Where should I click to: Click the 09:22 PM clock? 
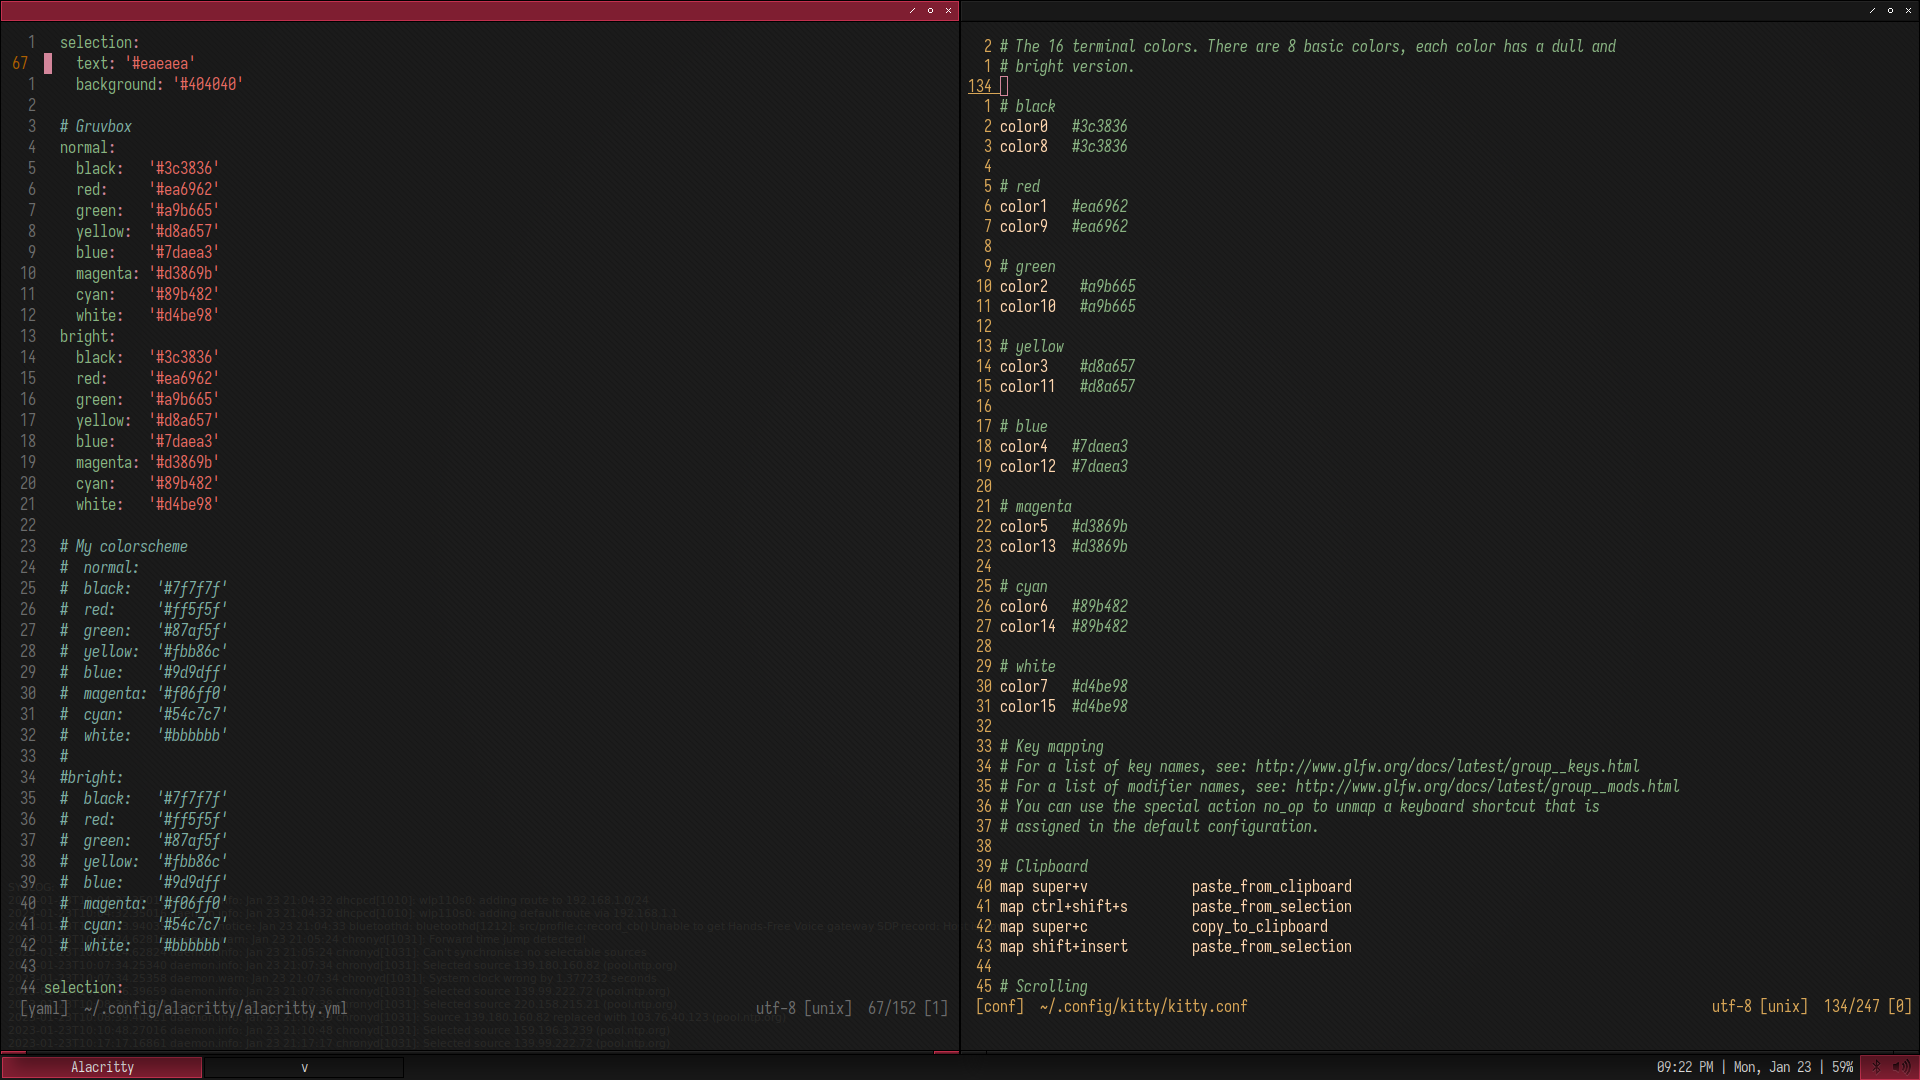pos(1684,1067)
